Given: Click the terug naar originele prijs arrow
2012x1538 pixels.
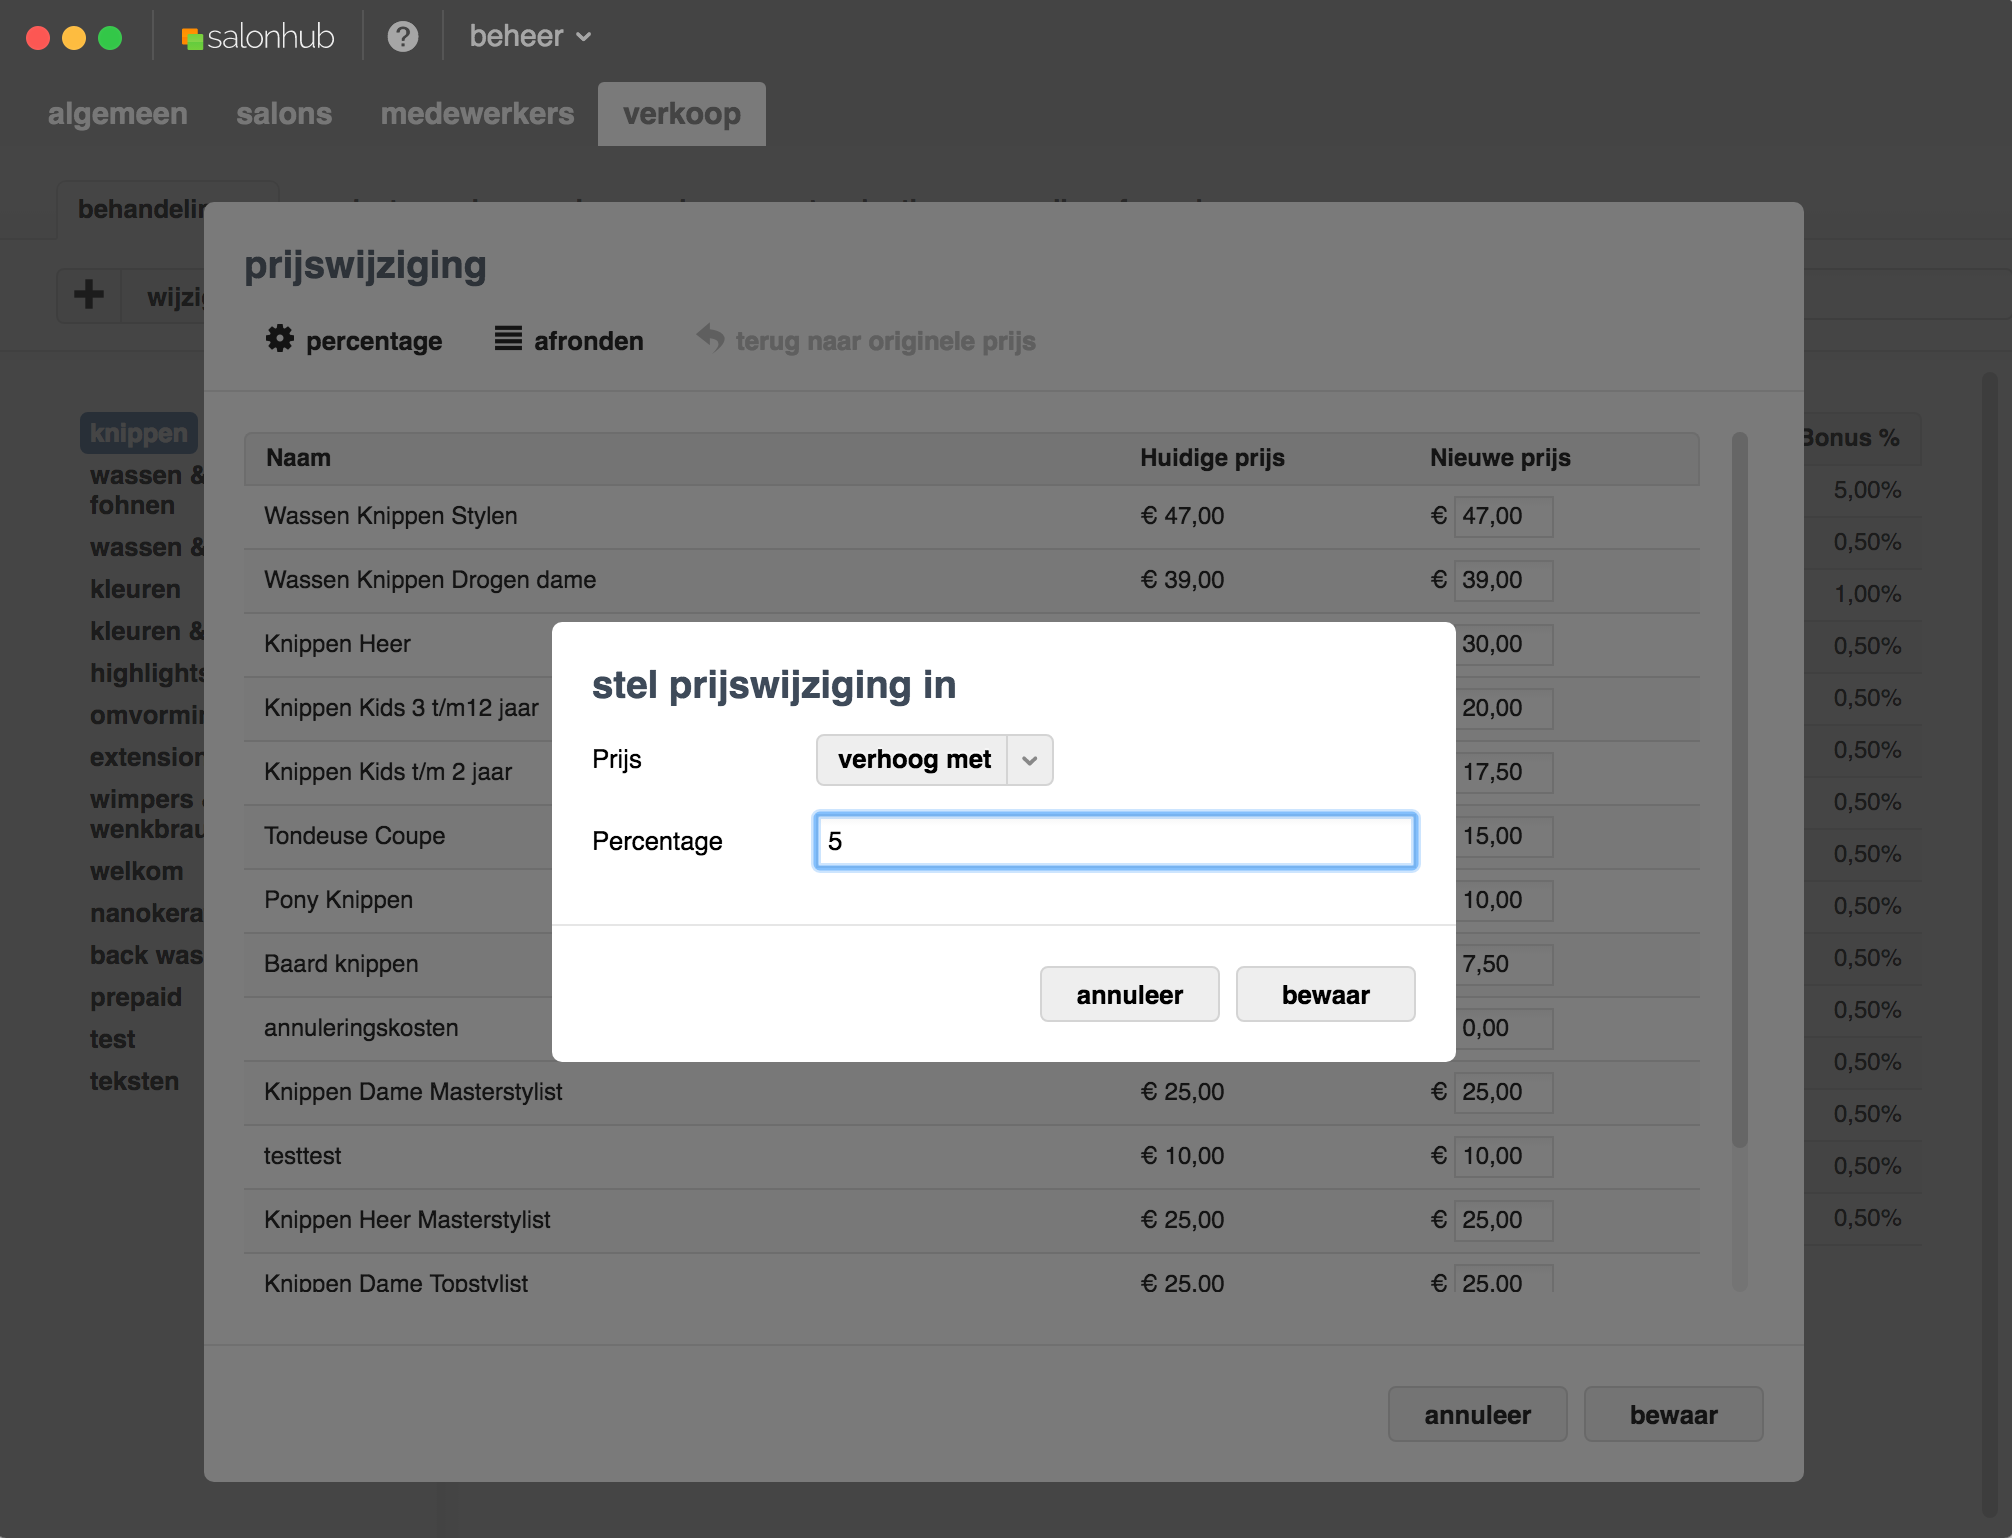Looking at the screenshot, I should 711,338.
